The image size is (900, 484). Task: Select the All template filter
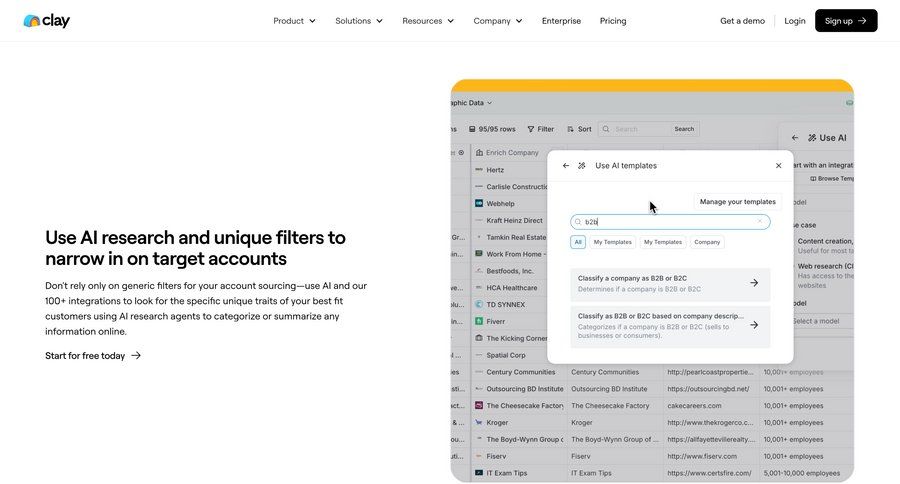pos(578,242)
